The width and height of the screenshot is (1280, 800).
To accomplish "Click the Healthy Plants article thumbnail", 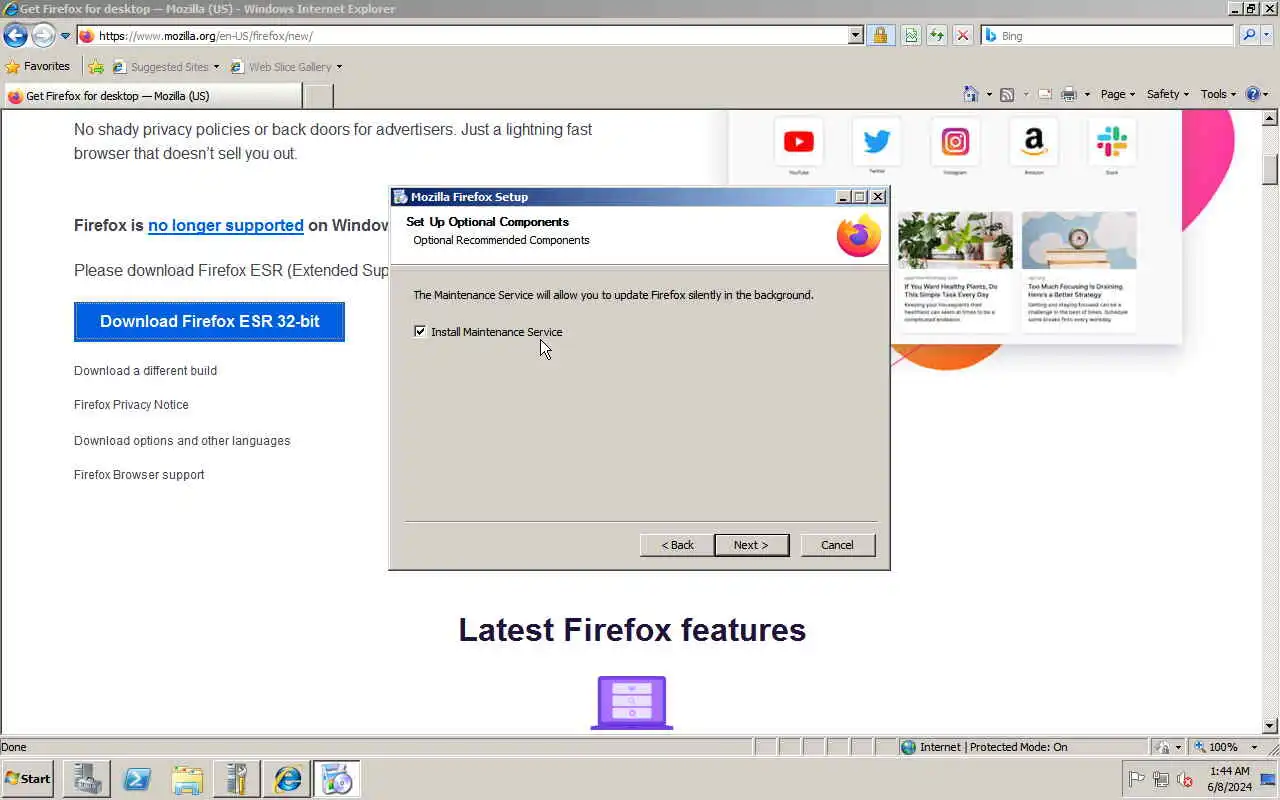I will (x=955, y=240).
